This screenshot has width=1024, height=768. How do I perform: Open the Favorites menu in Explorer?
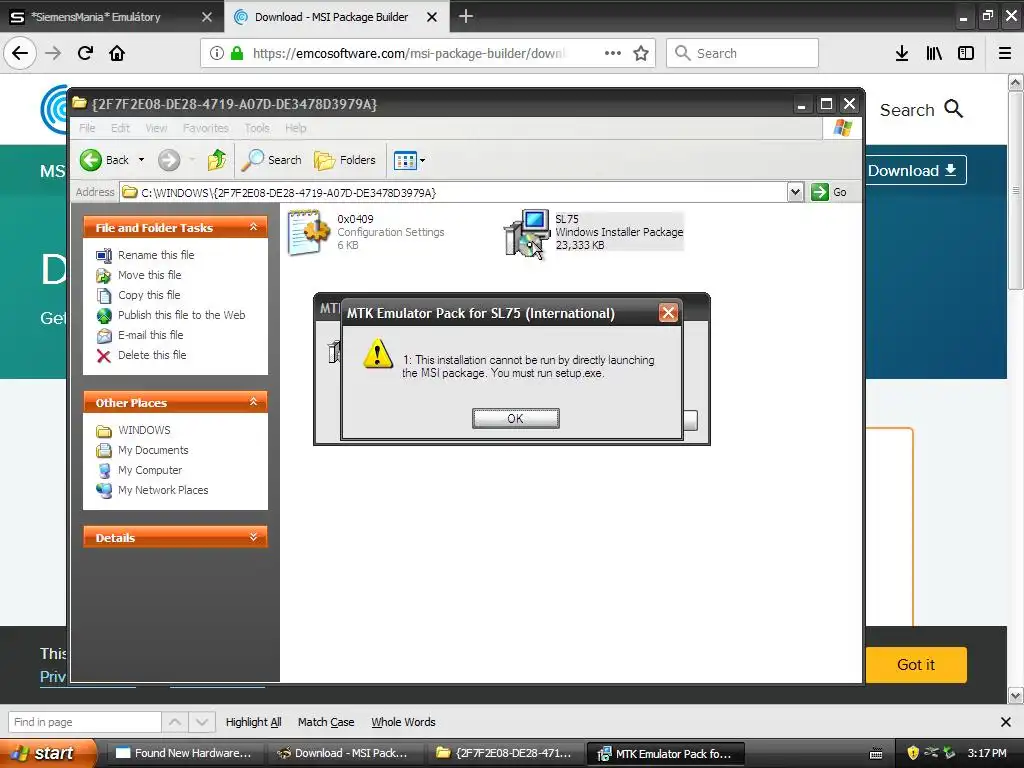tap(206, 128)
